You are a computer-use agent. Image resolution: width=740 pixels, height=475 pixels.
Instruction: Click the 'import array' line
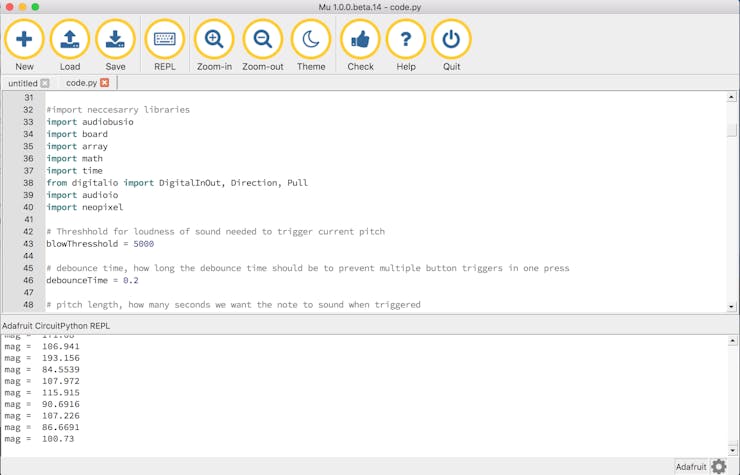[x=77, y=146]
